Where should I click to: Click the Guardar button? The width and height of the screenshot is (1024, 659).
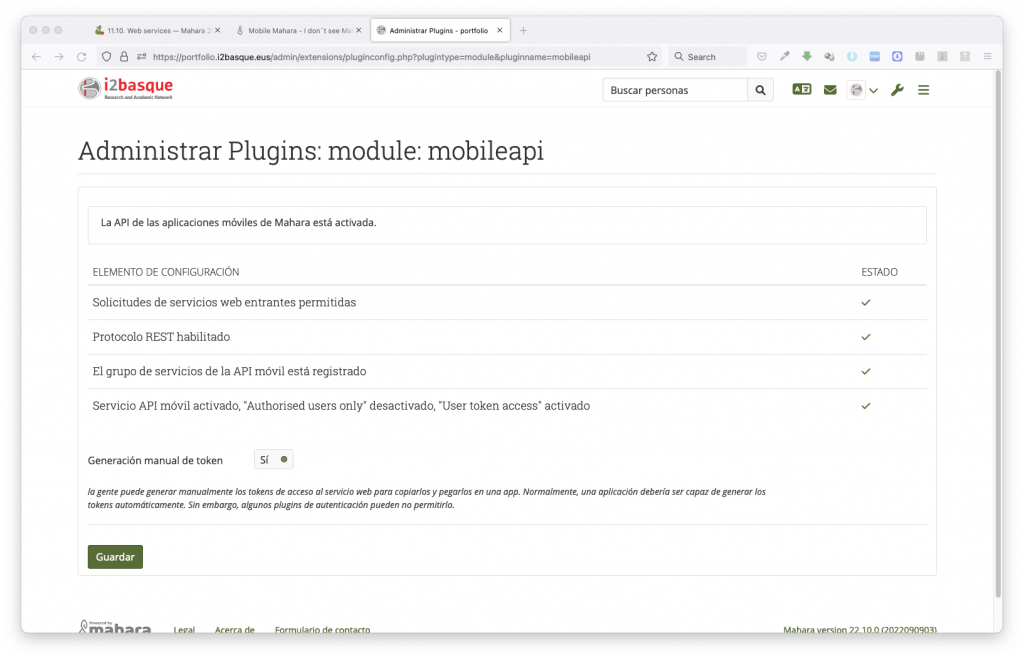pyautogui.click(x=115, y=557)
